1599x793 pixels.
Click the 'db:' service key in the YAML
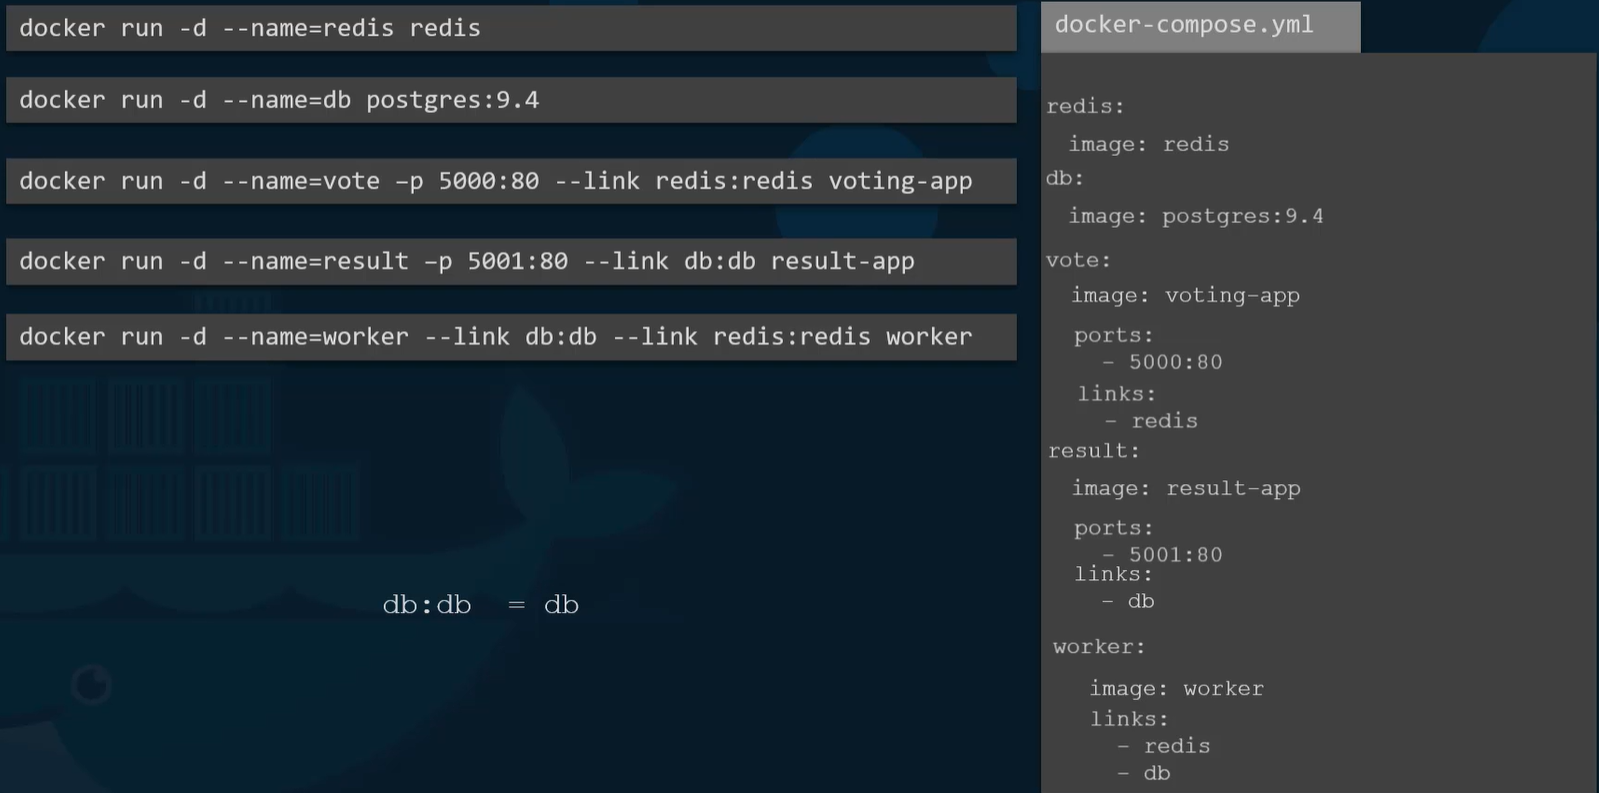click(1065, 178)
